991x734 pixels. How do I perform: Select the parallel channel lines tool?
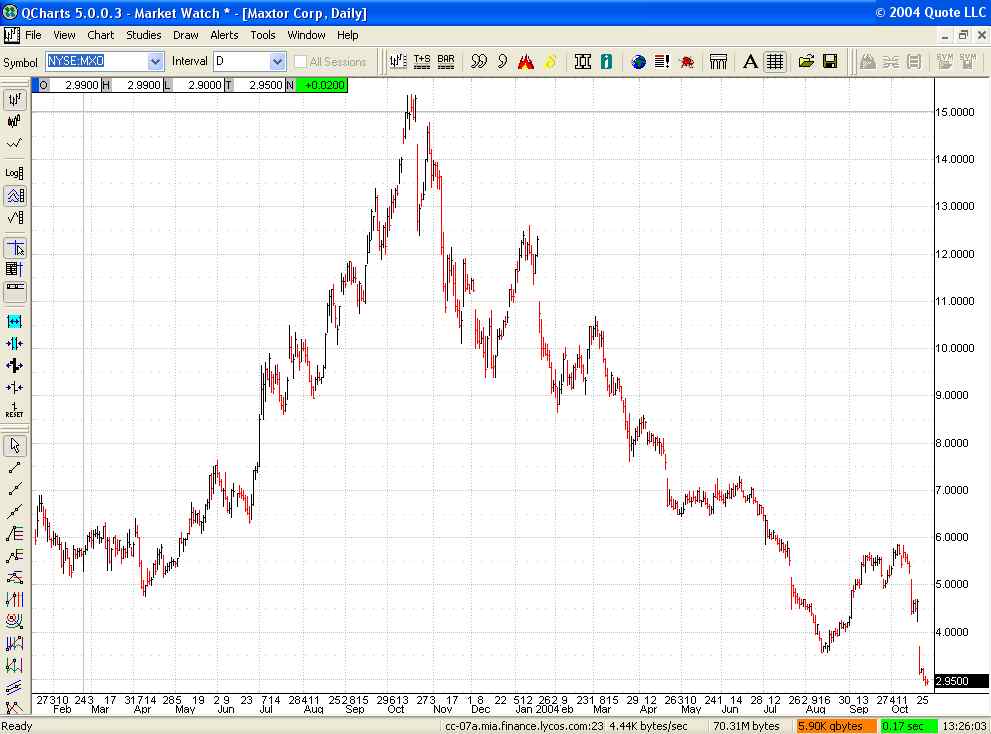coord(15,687)
